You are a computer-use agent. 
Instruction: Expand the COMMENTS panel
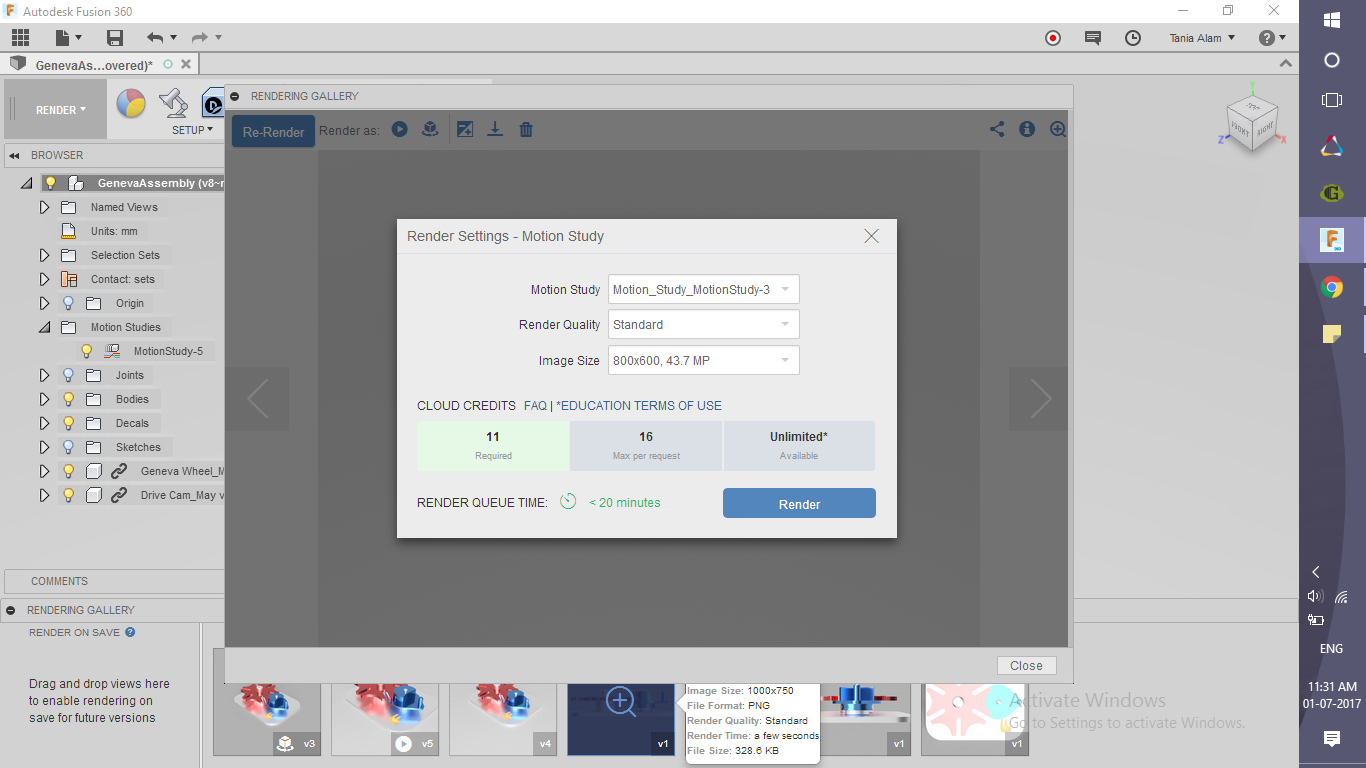point(59,581)
